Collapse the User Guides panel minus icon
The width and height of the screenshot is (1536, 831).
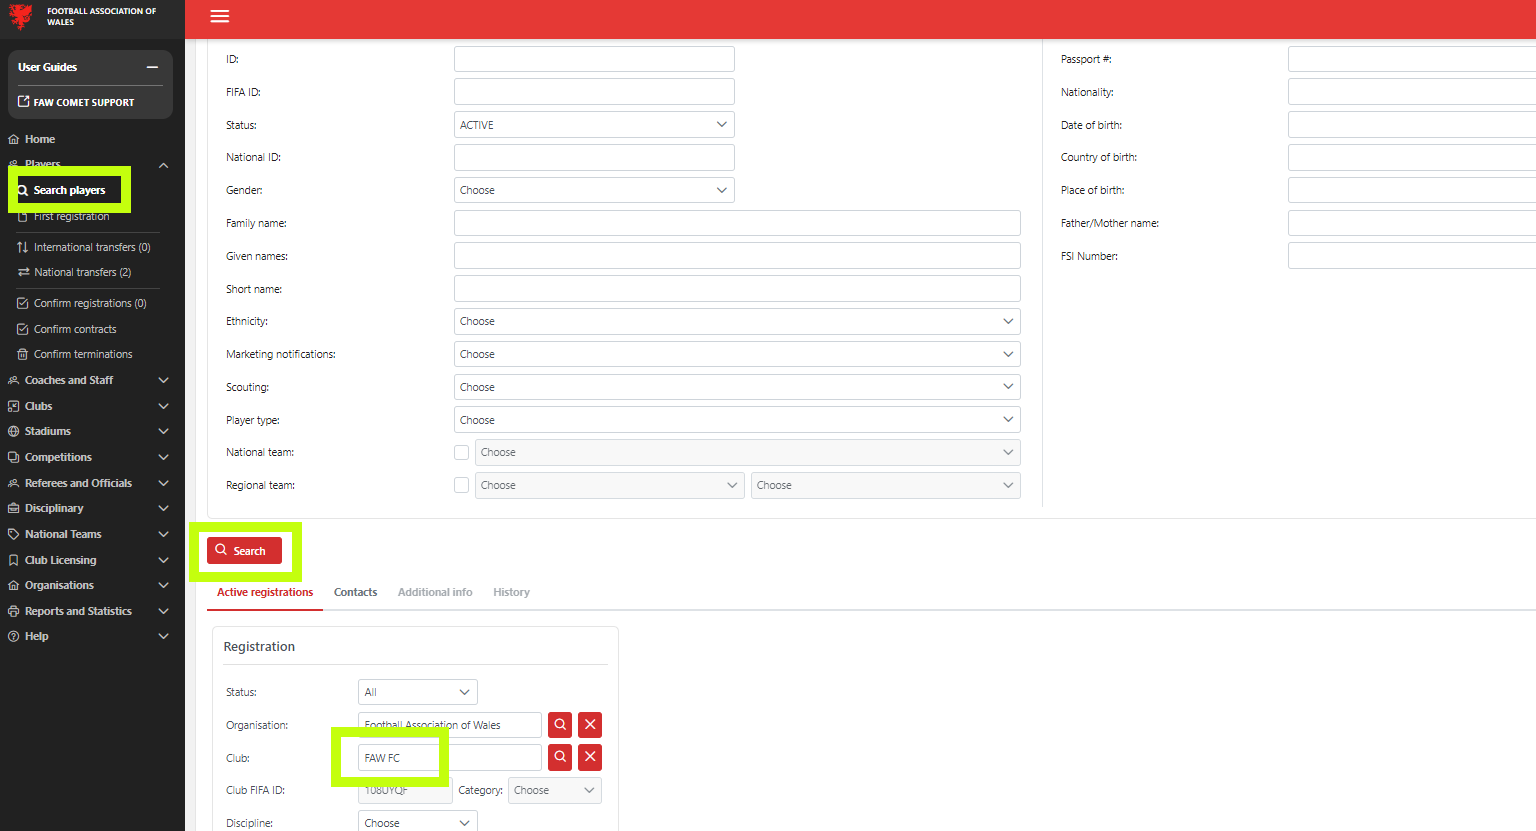(152, 67)
